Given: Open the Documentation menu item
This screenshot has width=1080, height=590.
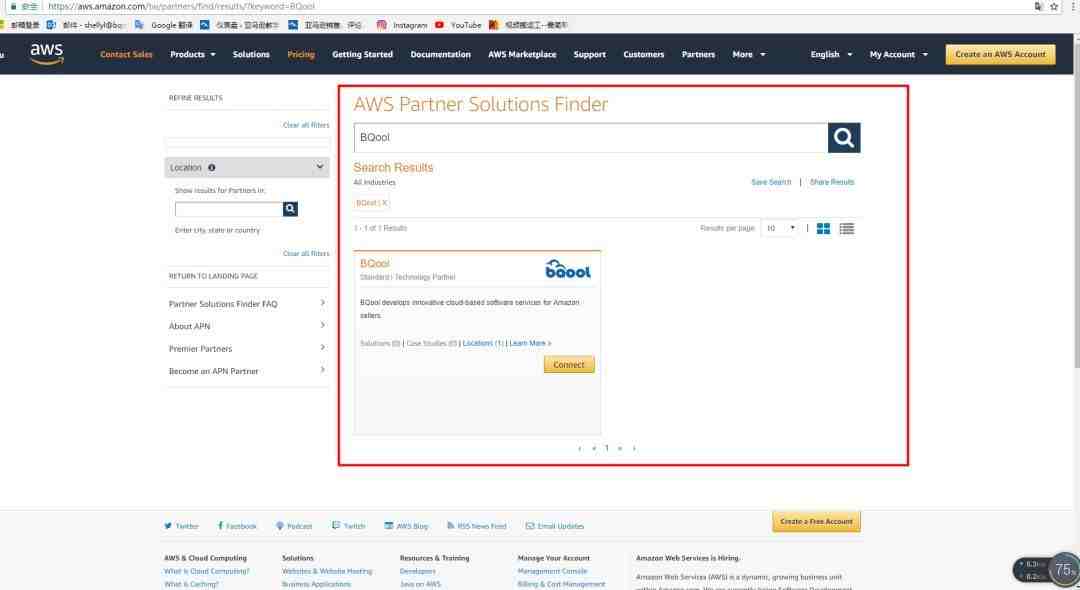Looking at the screenshot, I should (440, 54).
